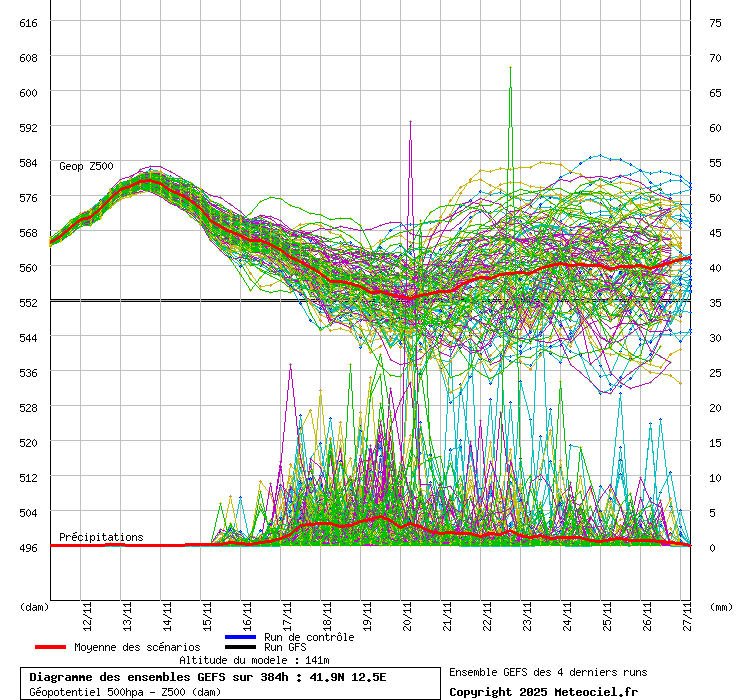740x700 pixels.
Task: Click the (dam) unit label below the left axis
Action: click(34, 606)
